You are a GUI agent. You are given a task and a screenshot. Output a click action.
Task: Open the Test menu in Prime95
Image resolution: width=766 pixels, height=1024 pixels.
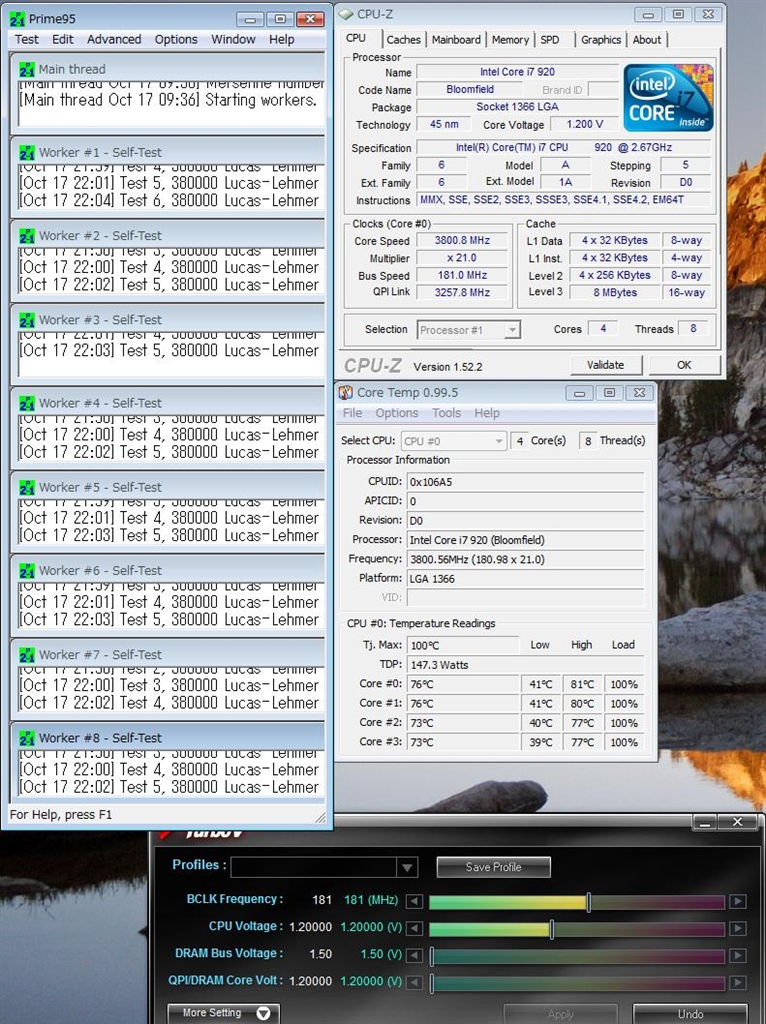click(27, 39)
